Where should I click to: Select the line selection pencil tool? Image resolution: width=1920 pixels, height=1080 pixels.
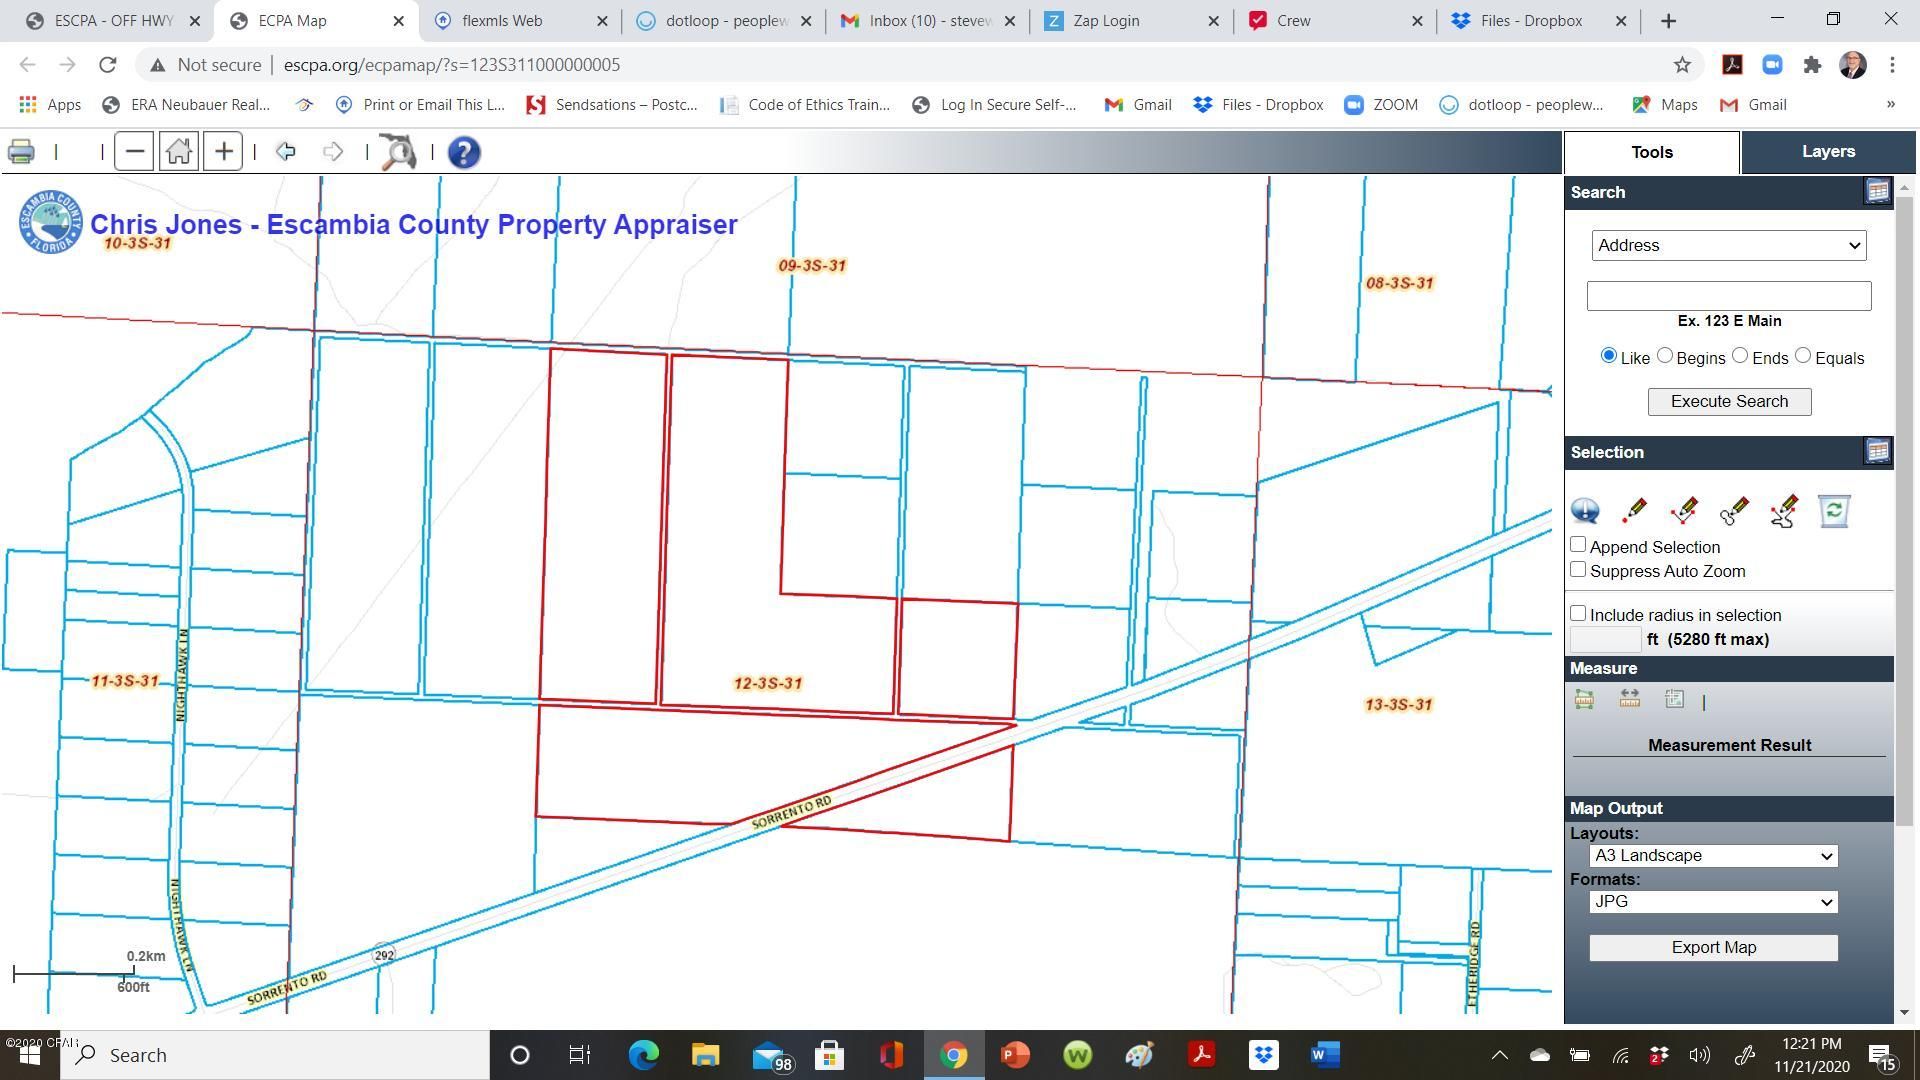(1683, 510)
